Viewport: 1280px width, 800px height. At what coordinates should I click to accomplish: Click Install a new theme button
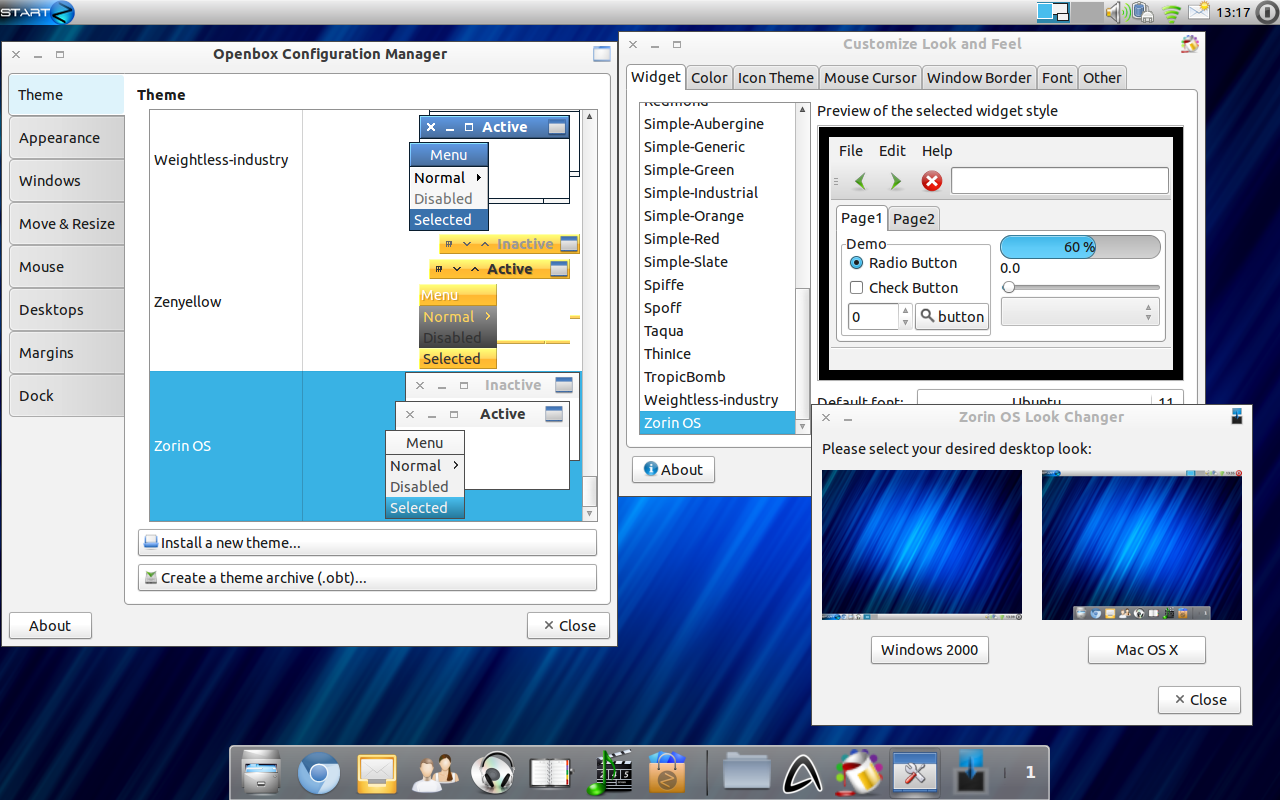point(367,543)
